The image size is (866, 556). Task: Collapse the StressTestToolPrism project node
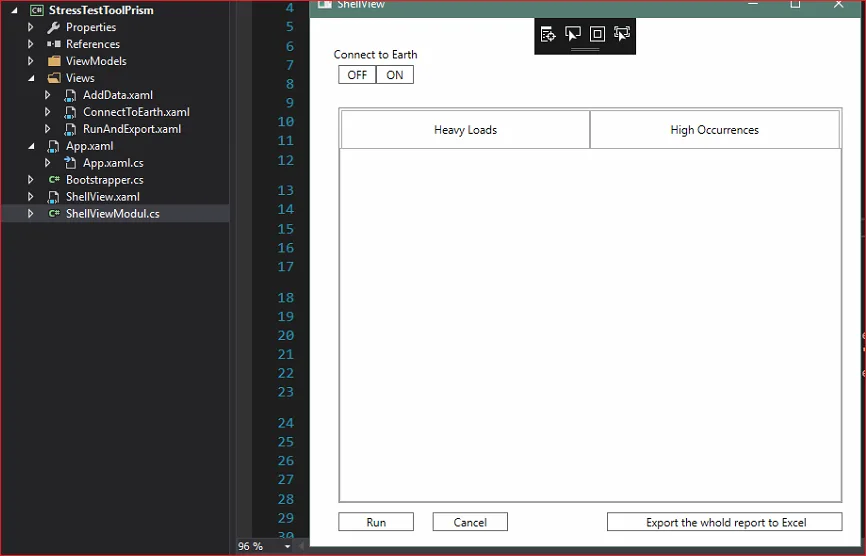(14, 10)
